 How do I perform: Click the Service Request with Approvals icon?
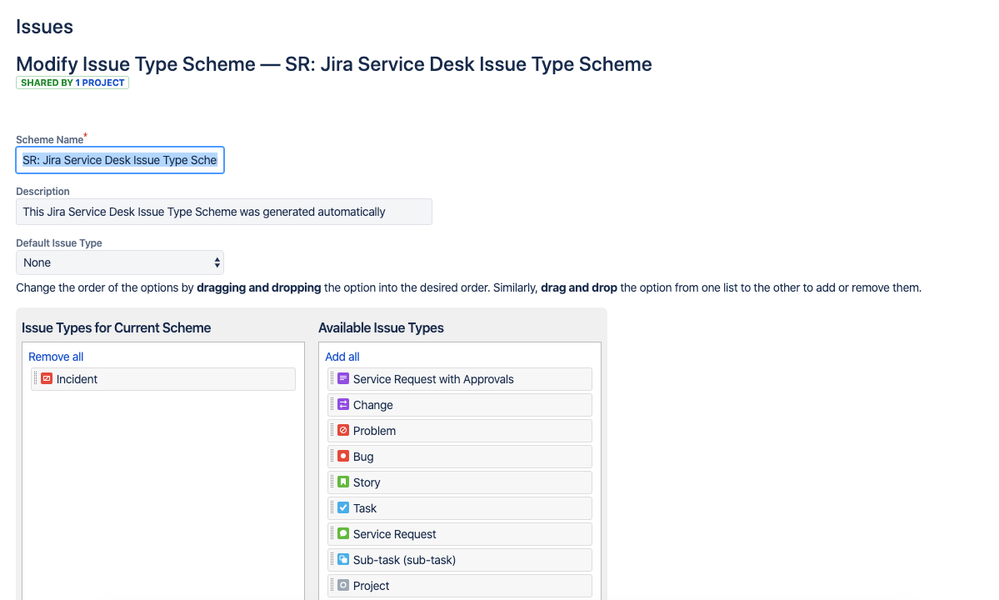click(x=341, y=379)
